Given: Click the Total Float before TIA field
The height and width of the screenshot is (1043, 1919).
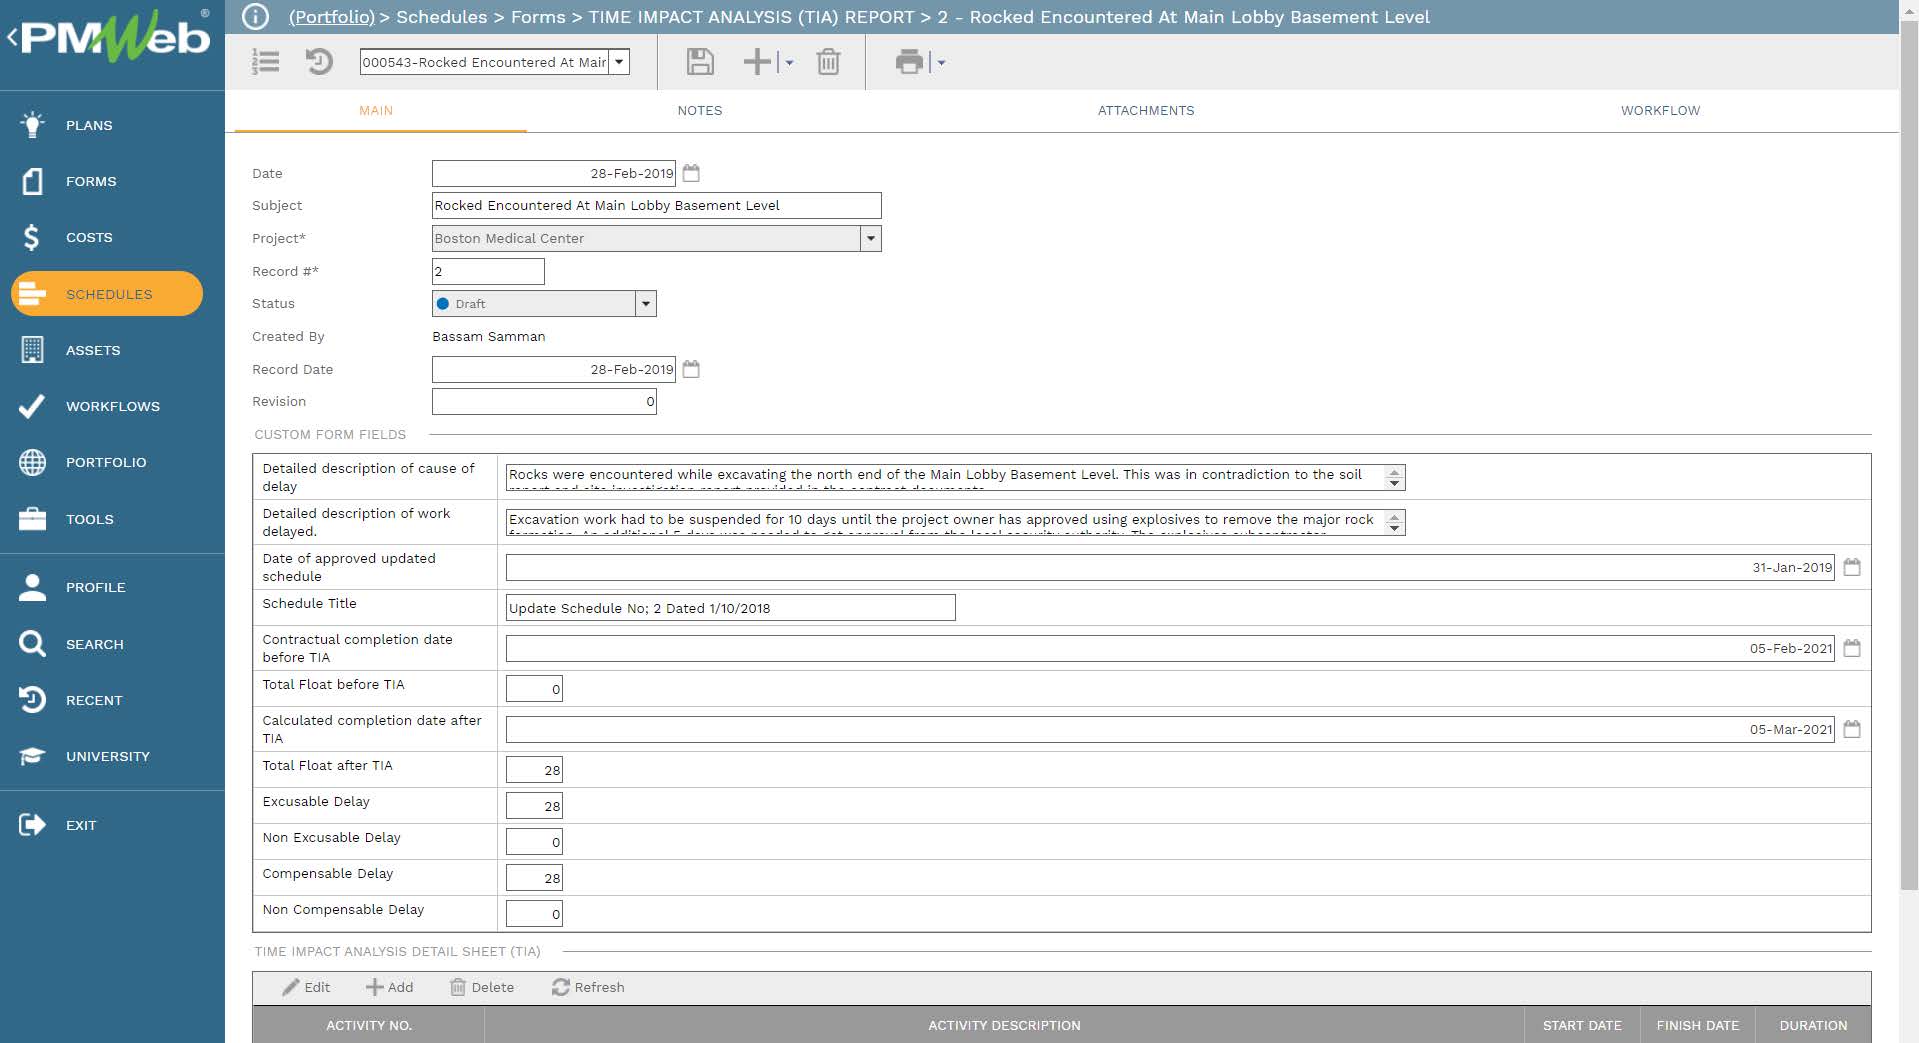Looking at the screenshot, I should pos(534,689).
